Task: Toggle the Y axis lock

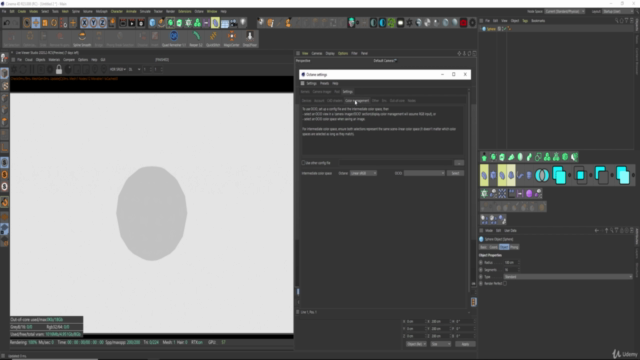Action: point(93,23)
